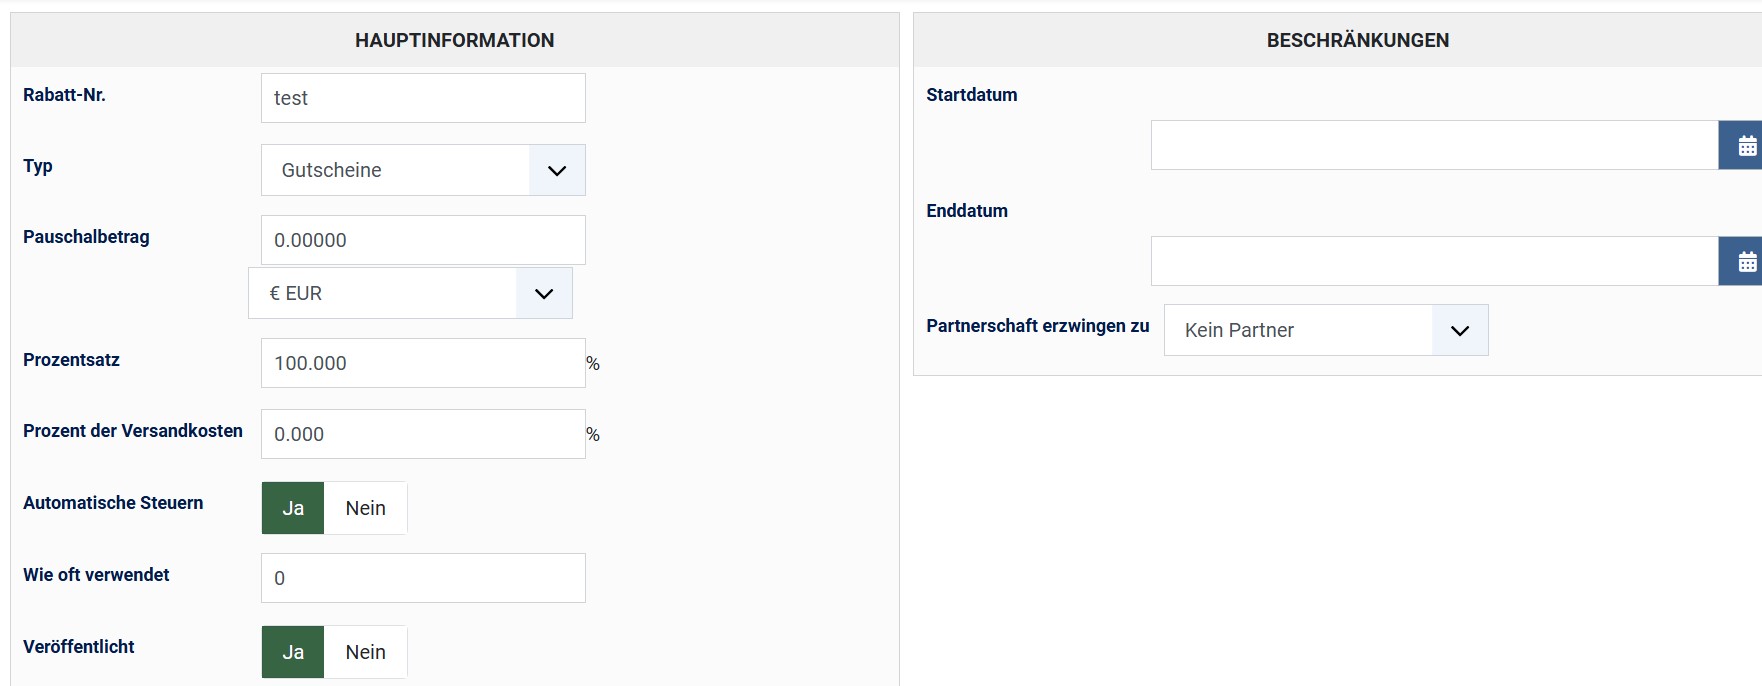Screen dimensions: 1762x686
Task: Click the Beschränkungen section header
Action: (1357, 40)
